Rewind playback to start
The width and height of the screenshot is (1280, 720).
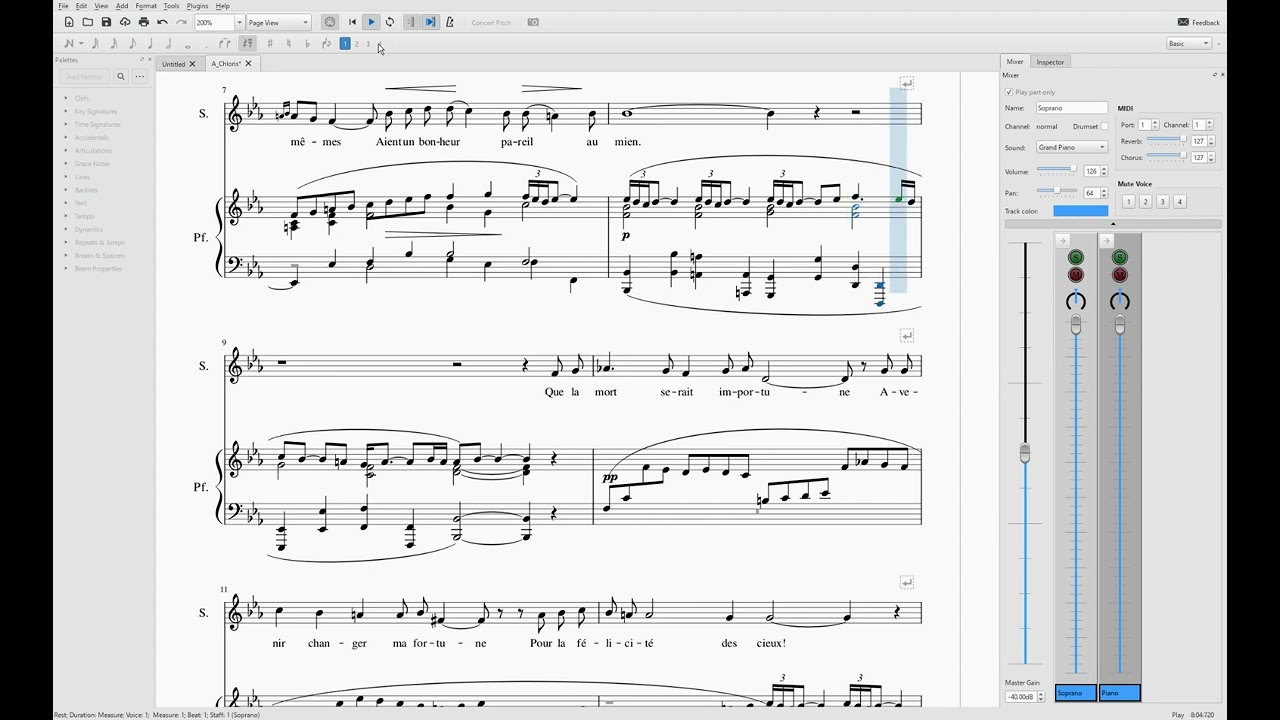pos(352,22)
